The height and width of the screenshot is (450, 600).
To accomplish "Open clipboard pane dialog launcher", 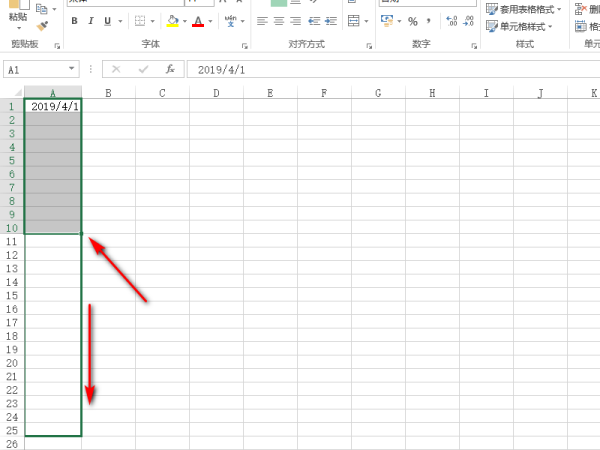I will 57,46.
